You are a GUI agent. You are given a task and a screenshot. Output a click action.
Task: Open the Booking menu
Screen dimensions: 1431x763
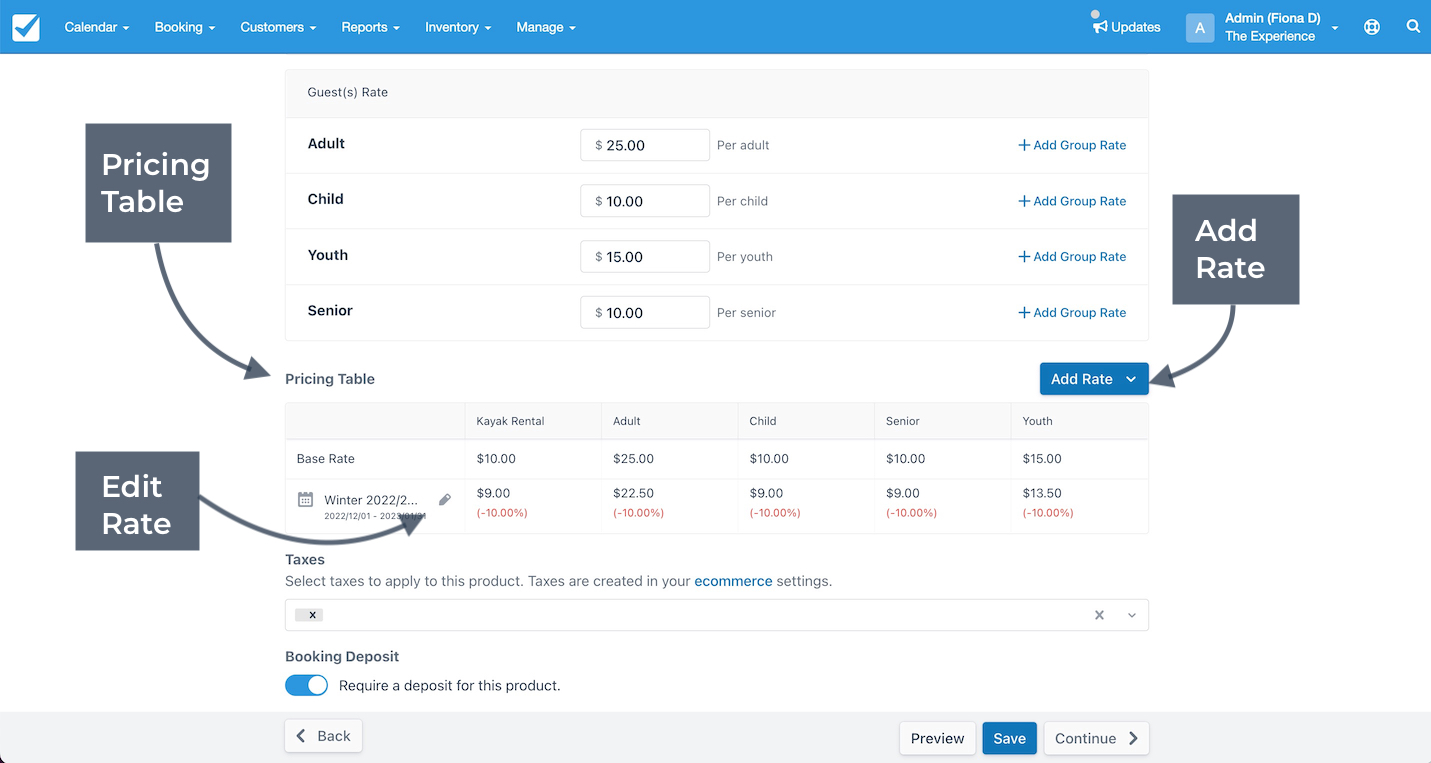pyautogui.click(x=185, y=27)
